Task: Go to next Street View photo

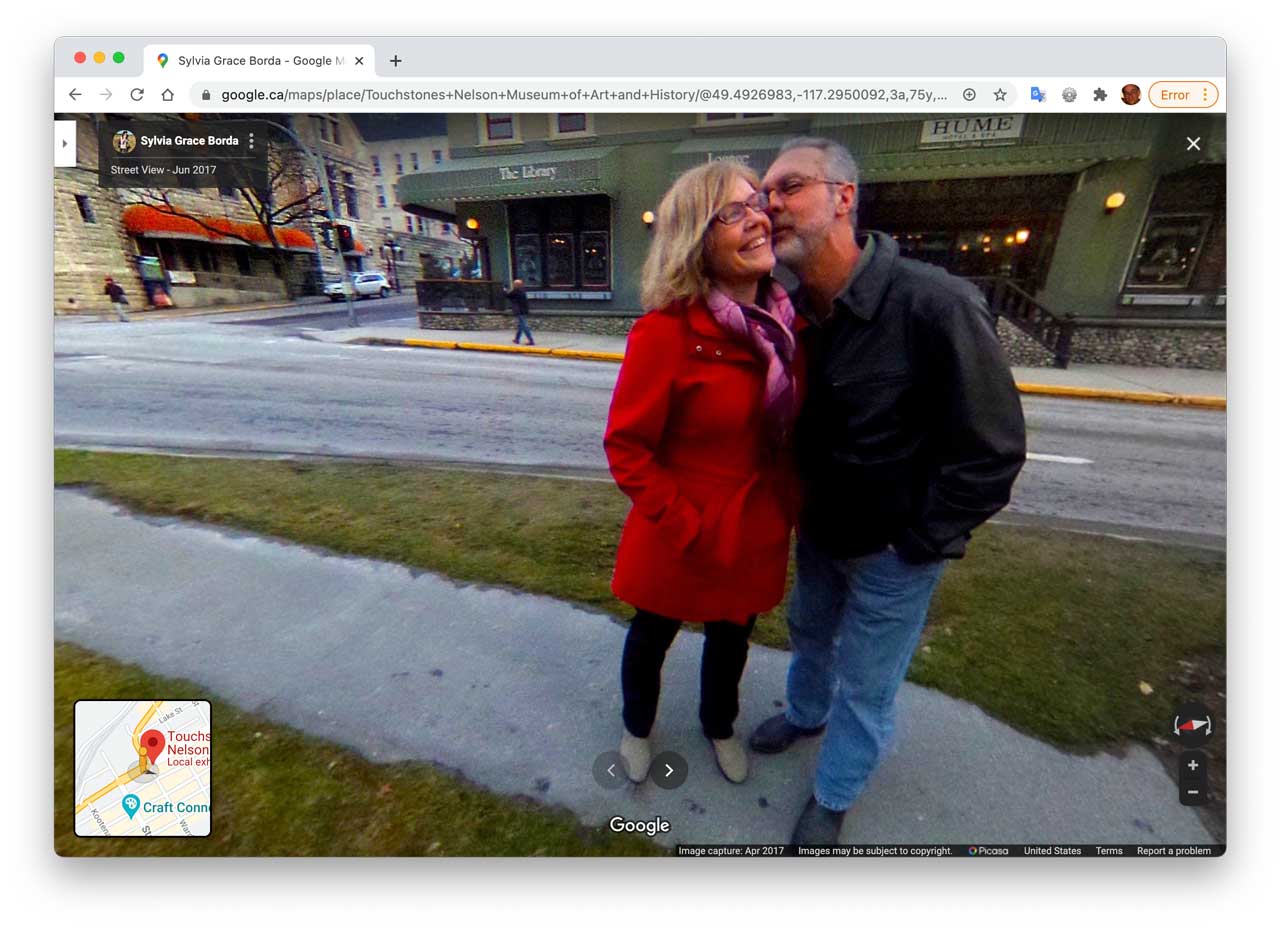Action: pos(669,770)
